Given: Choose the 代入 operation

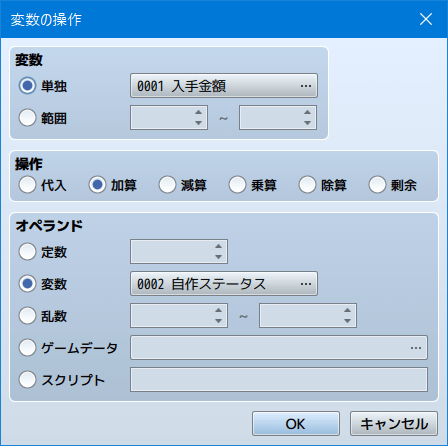Looking at the screenshot, I should coord(27,185).
